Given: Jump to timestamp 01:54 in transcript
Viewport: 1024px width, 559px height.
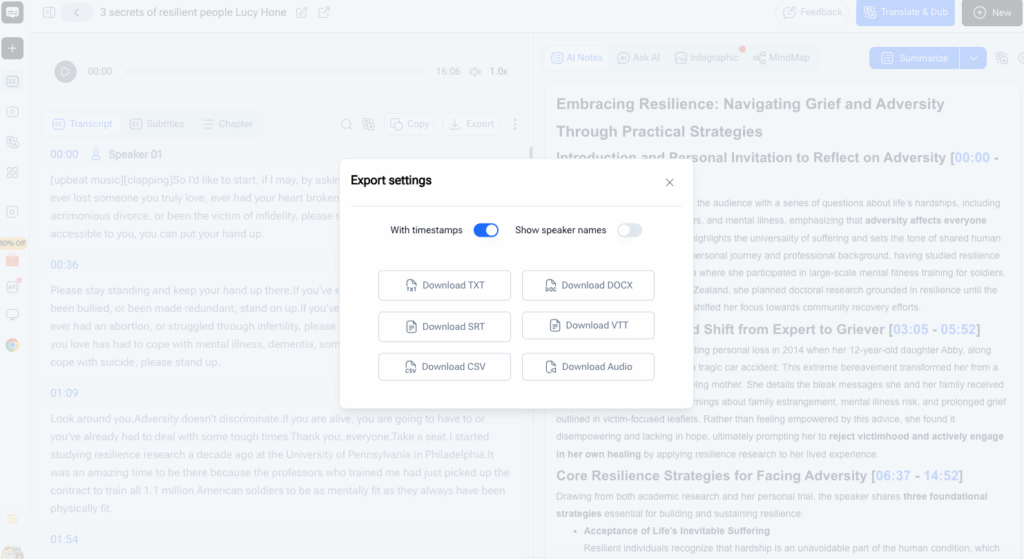Looking at the screenshot, I should [x=64, y=539].
